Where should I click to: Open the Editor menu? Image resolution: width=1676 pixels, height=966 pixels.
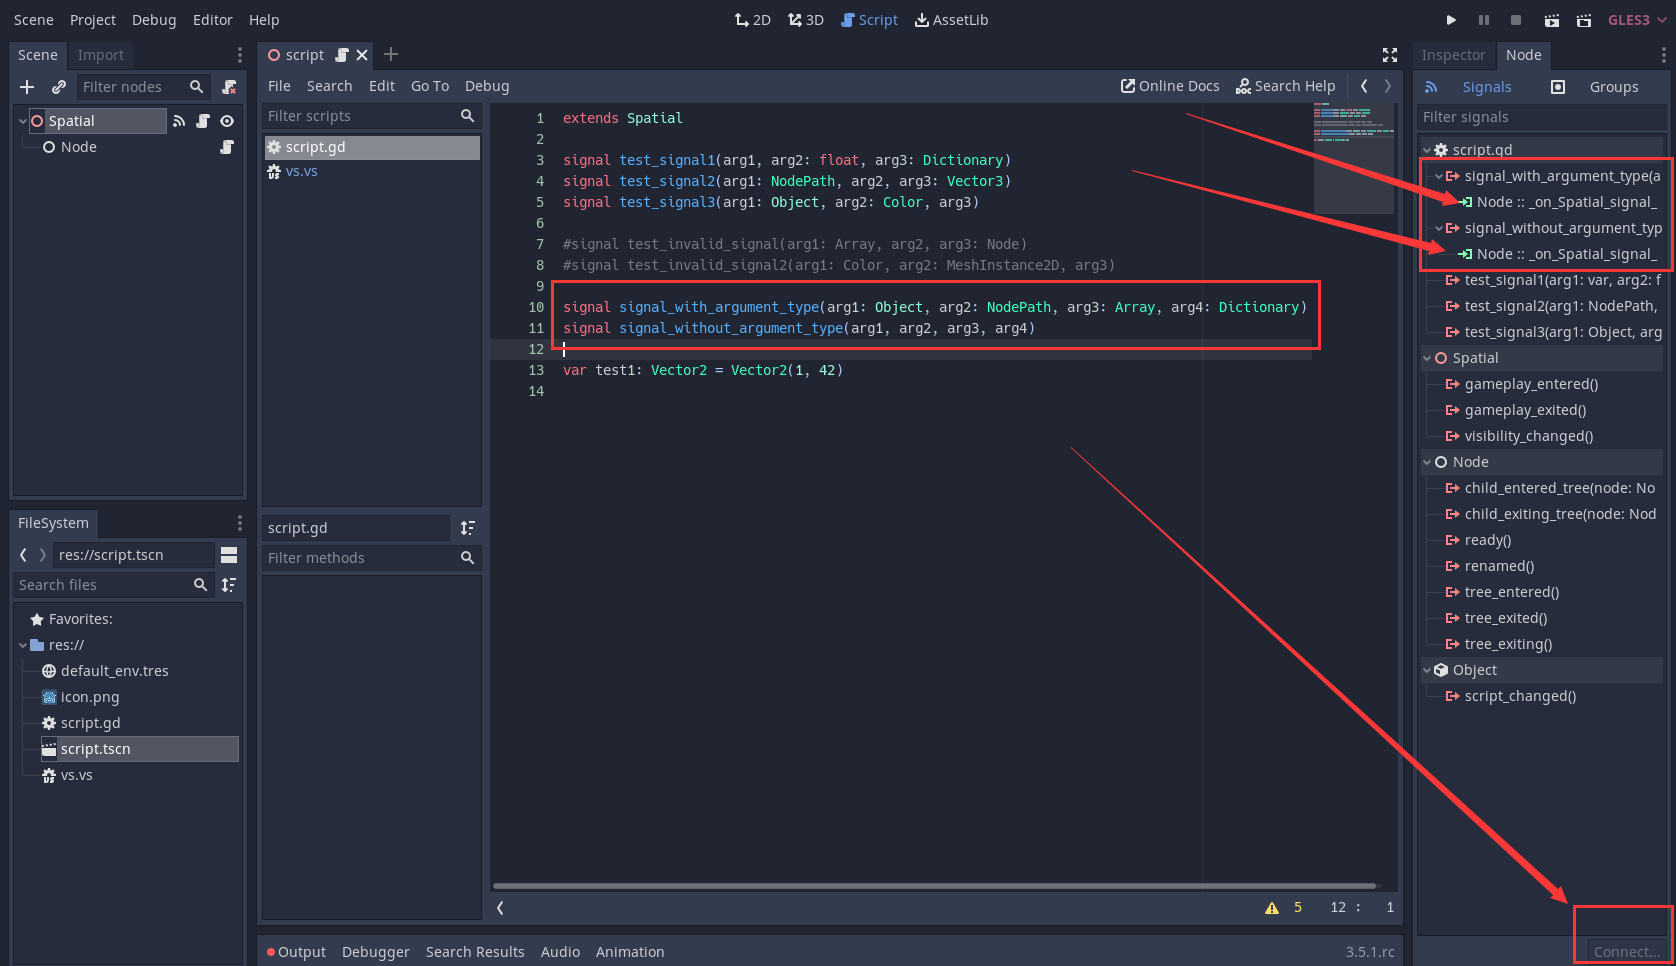(212, 20)
